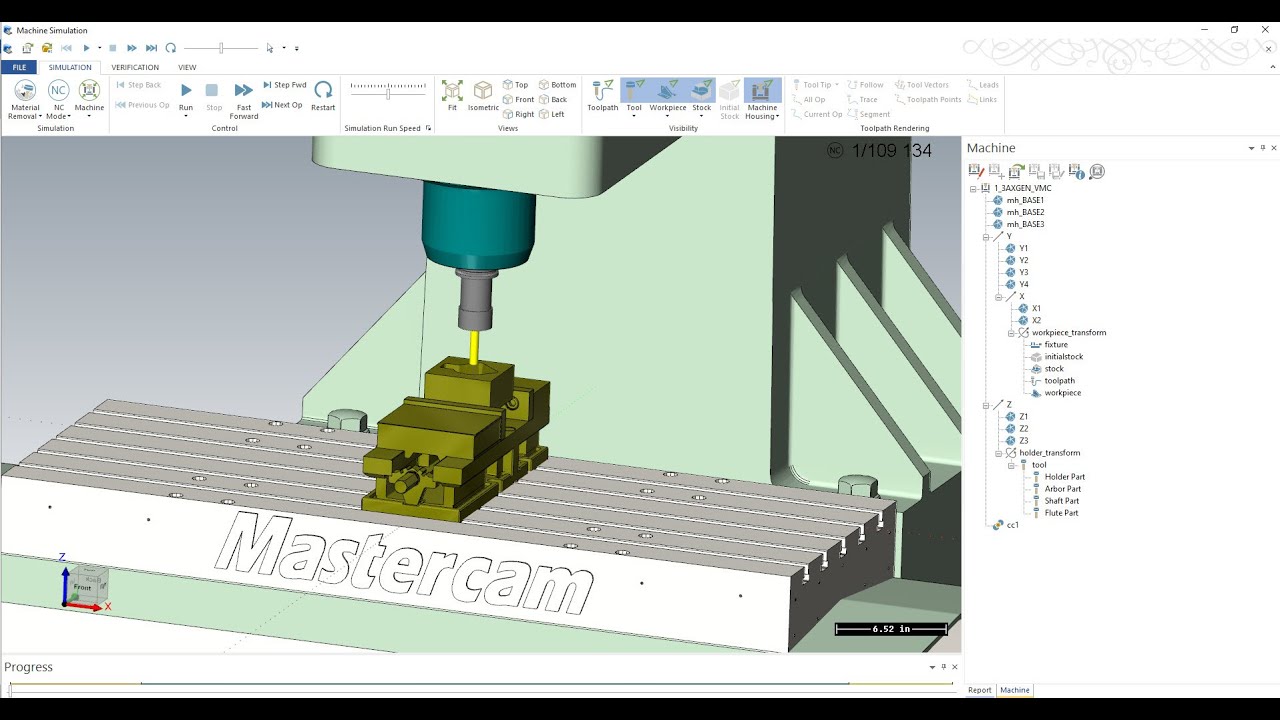
Task: Set view to Right
Action: (x=518, y=114)
